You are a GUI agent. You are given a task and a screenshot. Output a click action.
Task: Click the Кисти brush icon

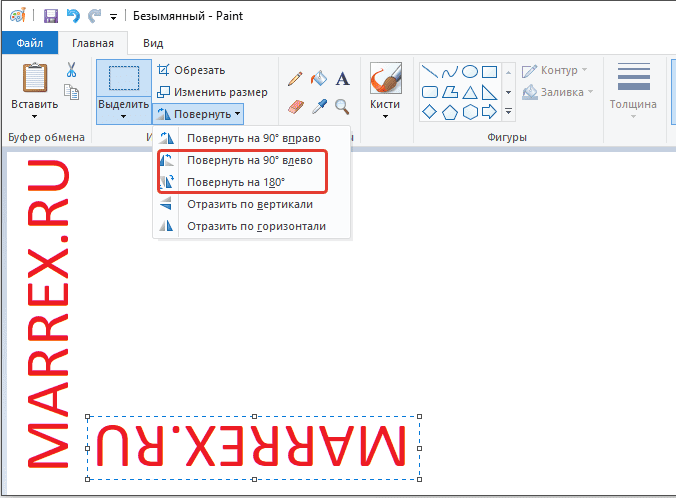[385, 78]
